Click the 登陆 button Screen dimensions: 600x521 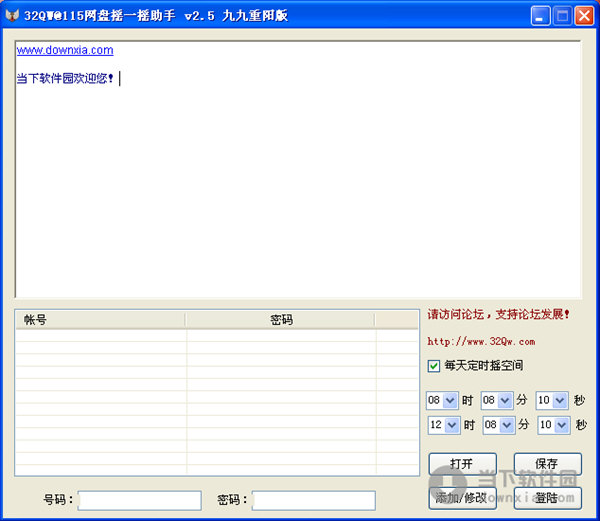pos(548,498)
